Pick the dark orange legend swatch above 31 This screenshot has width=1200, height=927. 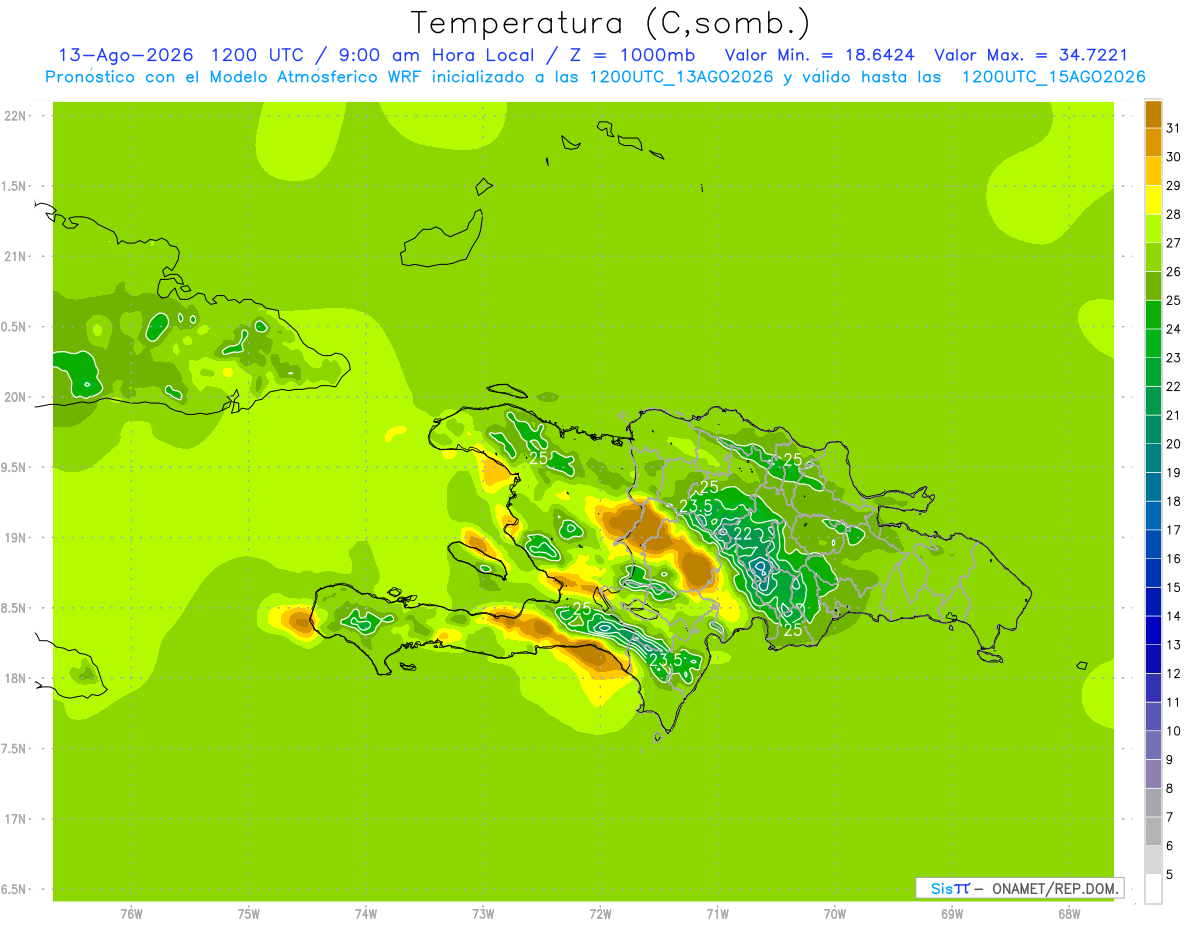pyautogui.click(x=1153, y=114)
